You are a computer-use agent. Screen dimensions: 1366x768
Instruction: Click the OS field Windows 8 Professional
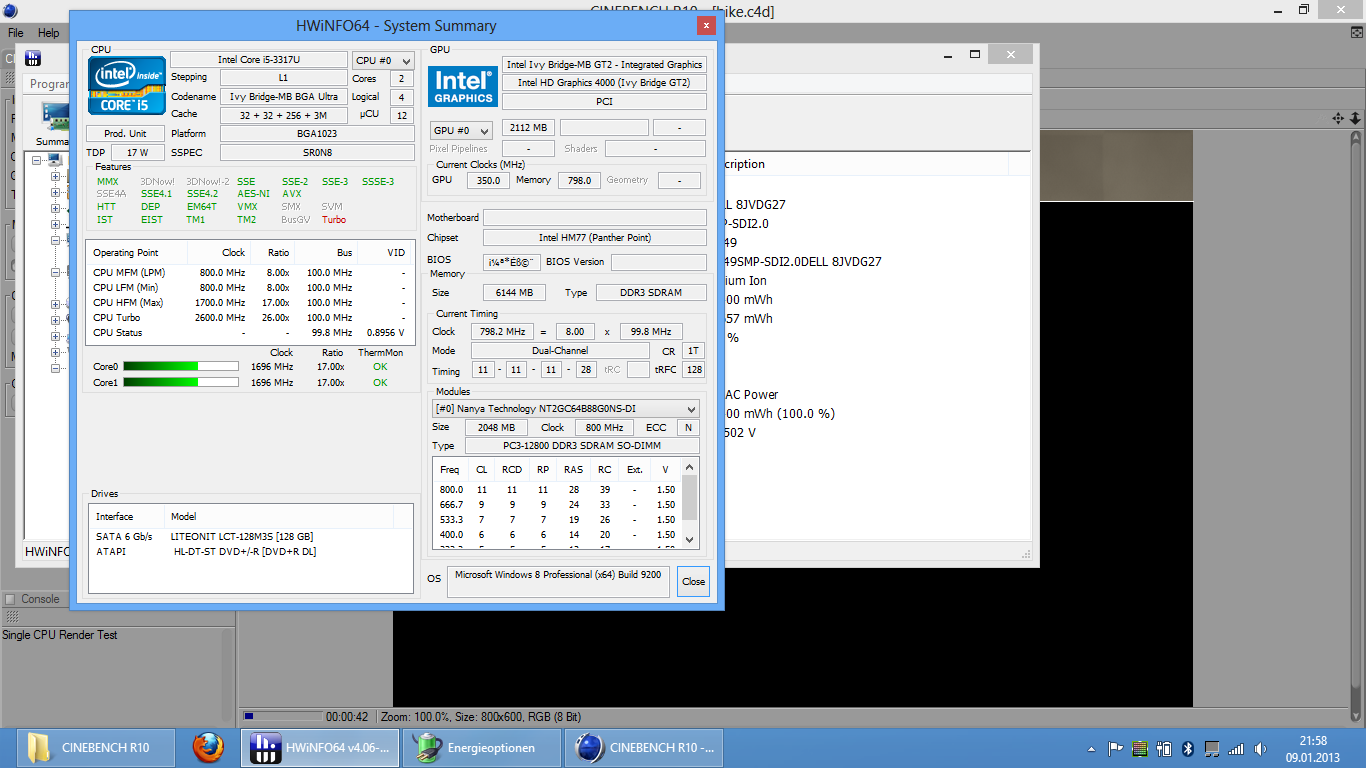tap(560, 581)
